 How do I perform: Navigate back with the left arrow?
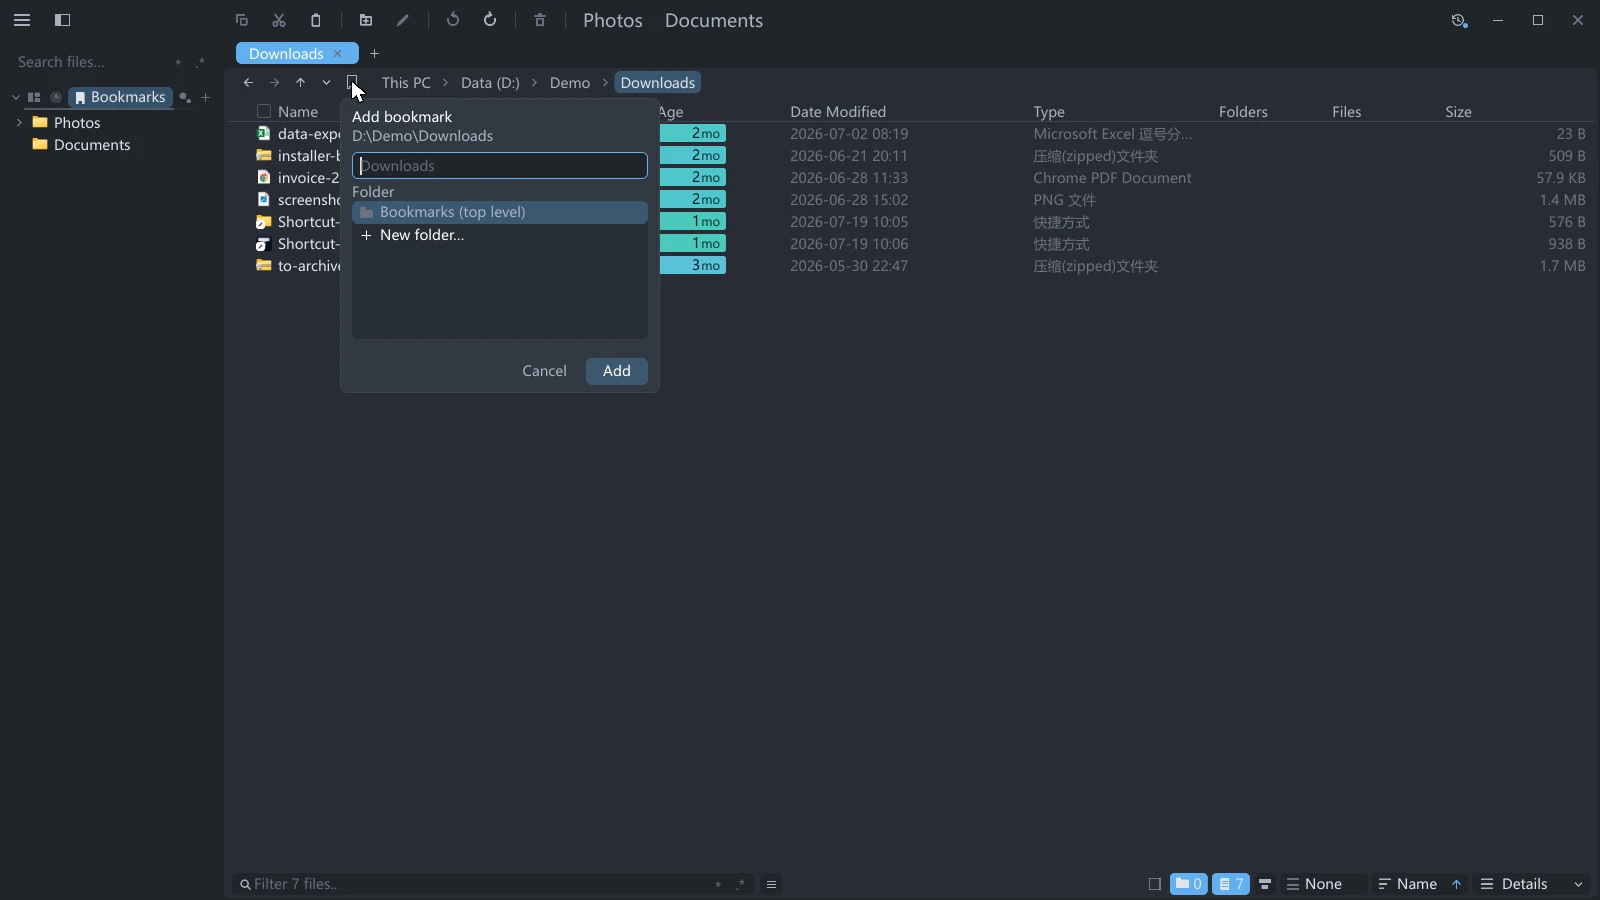click(x=248, y=83)
